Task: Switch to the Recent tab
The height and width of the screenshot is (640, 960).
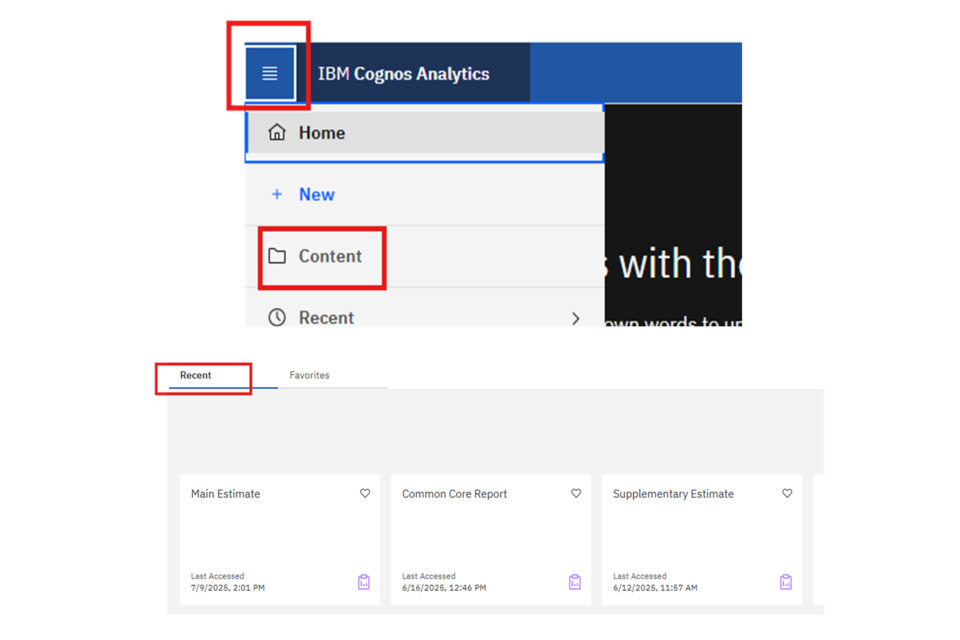Action: pos(196,376)
